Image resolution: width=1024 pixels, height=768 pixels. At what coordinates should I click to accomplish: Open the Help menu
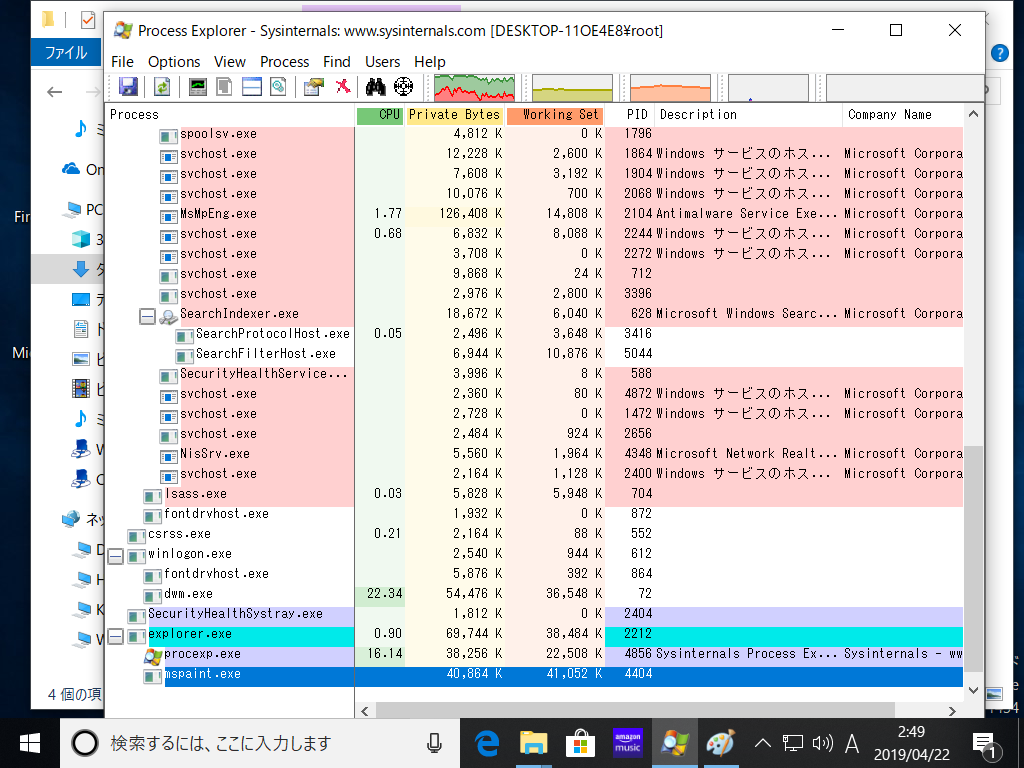430,61
